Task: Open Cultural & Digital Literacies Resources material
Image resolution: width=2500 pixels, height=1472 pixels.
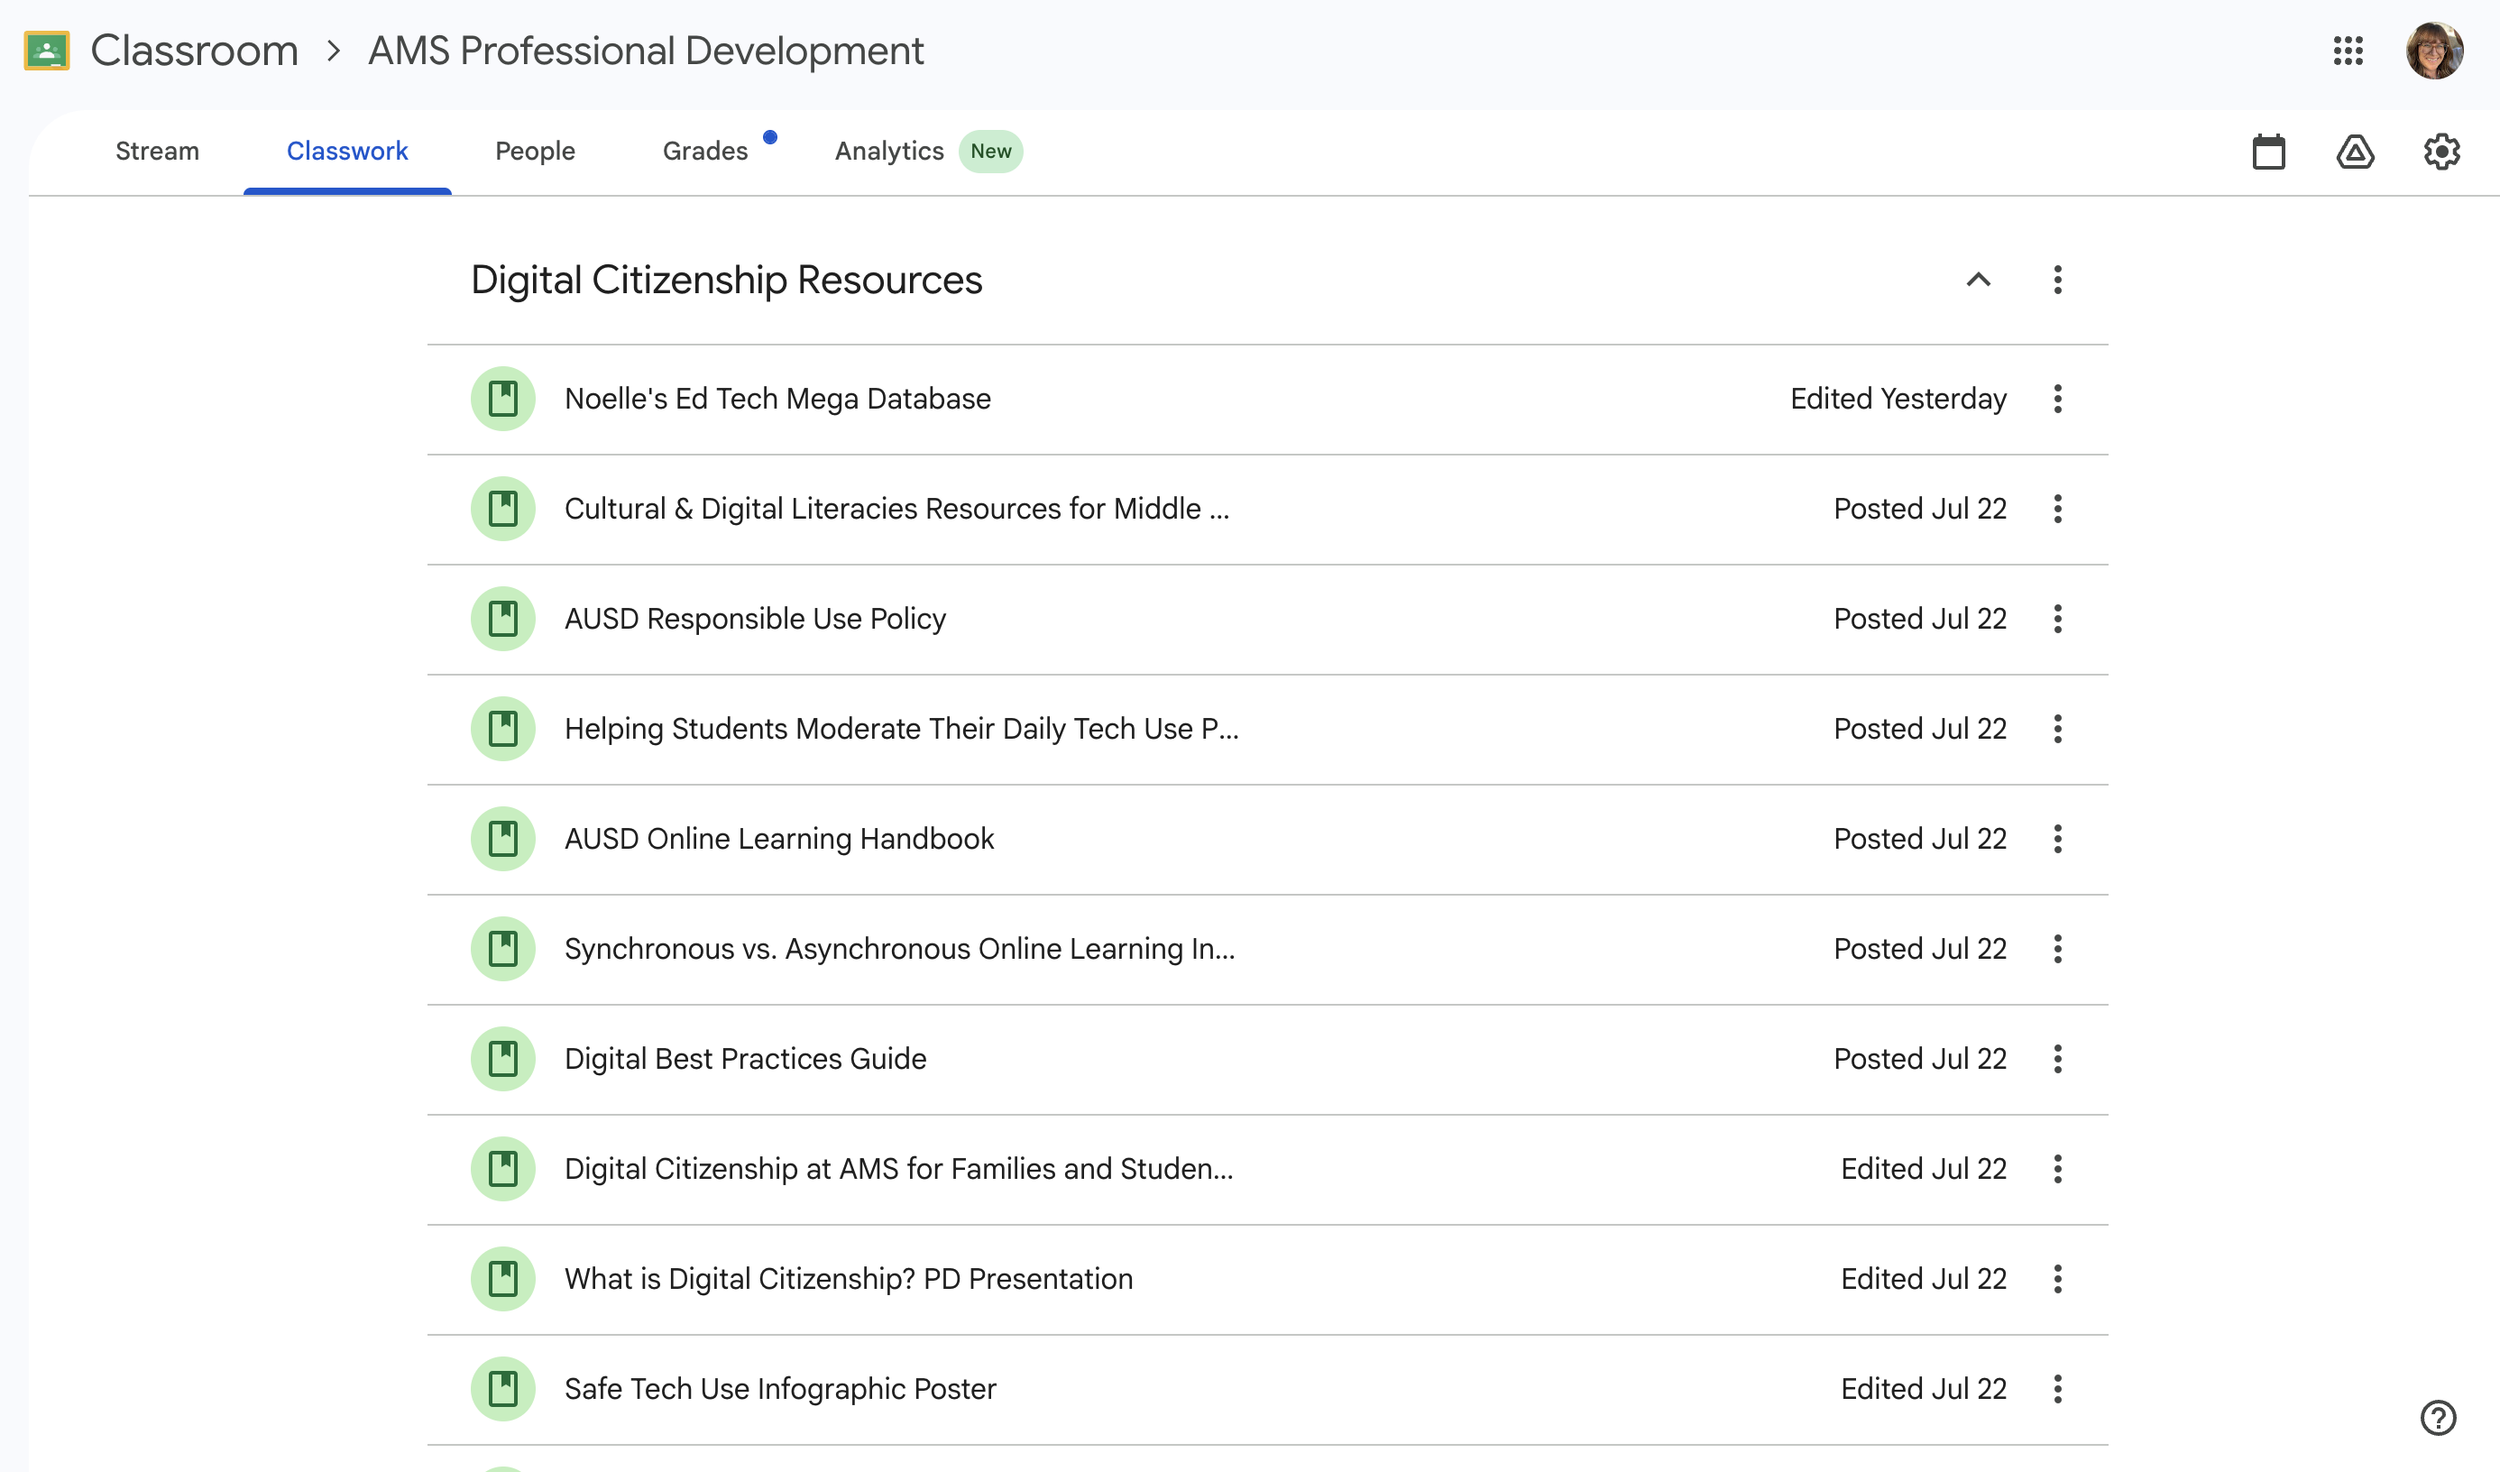Action: pos(897,509)
